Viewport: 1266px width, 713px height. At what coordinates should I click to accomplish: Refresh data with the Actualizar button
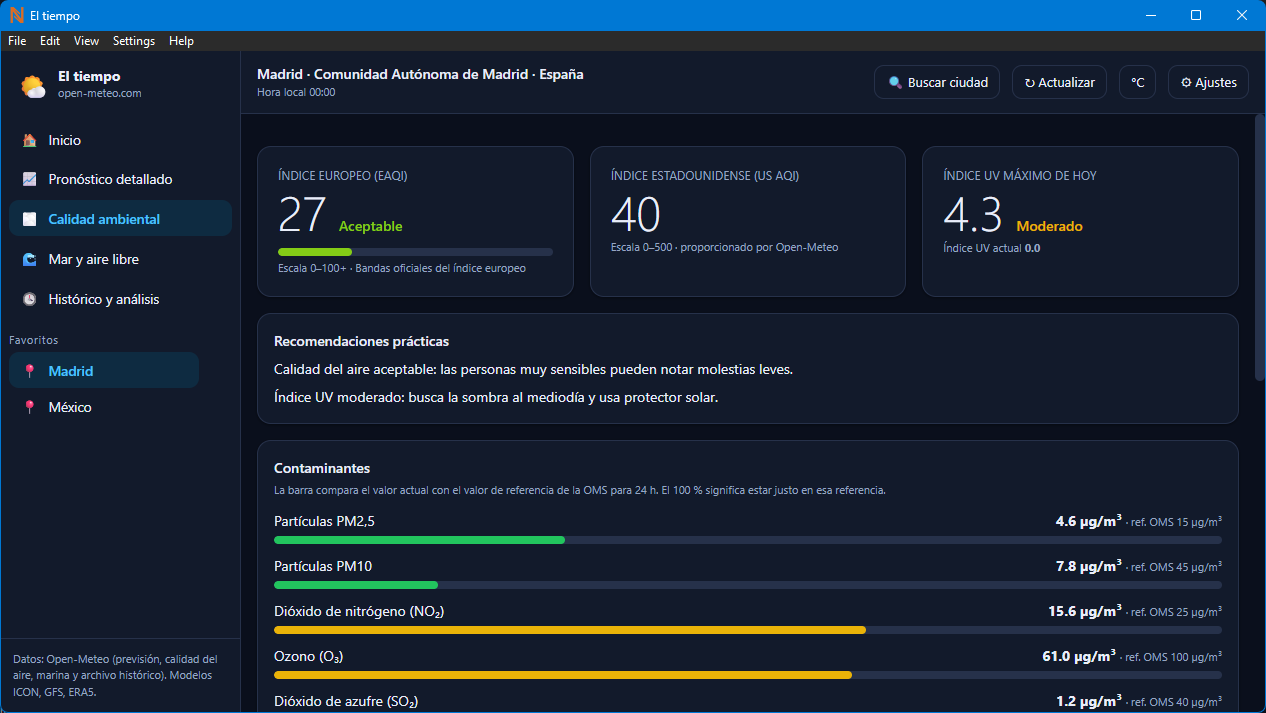point(1059,83)
